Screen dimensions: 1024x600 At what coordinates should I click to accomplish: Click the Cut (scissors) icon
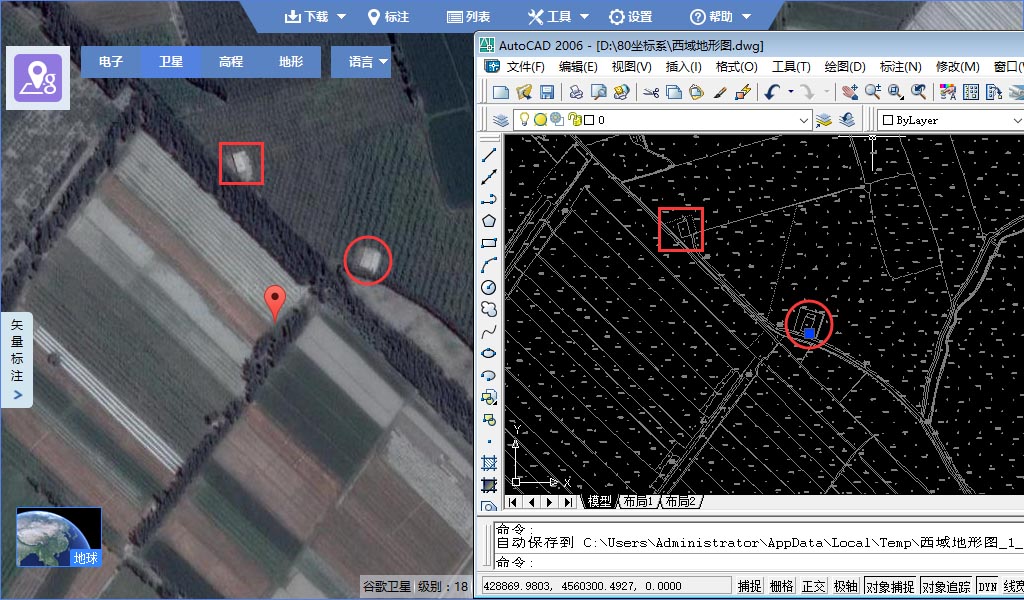tap(650, 92)
